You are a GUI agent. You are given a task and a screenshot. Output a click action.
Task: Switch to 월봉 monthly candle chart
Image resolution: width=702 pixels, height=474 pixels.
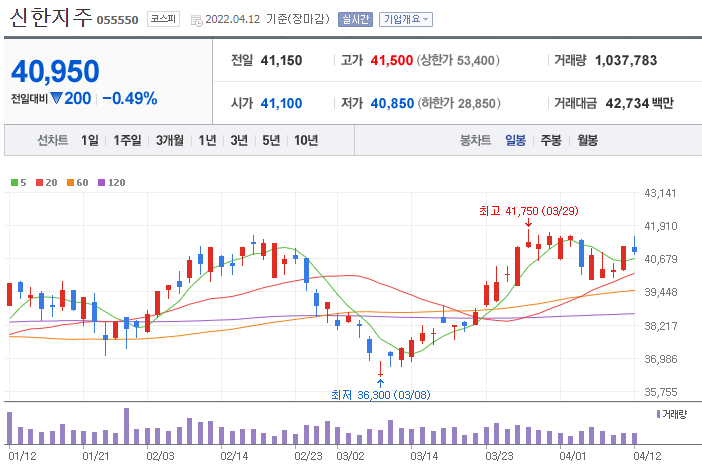click(x=587, y=141)
